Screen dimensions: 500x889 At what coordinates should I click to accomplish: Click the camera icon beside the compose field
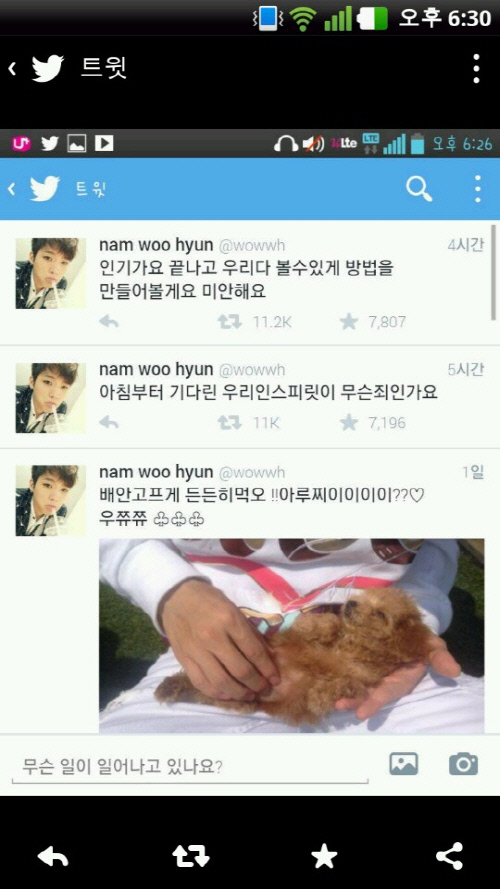(463, 764)
